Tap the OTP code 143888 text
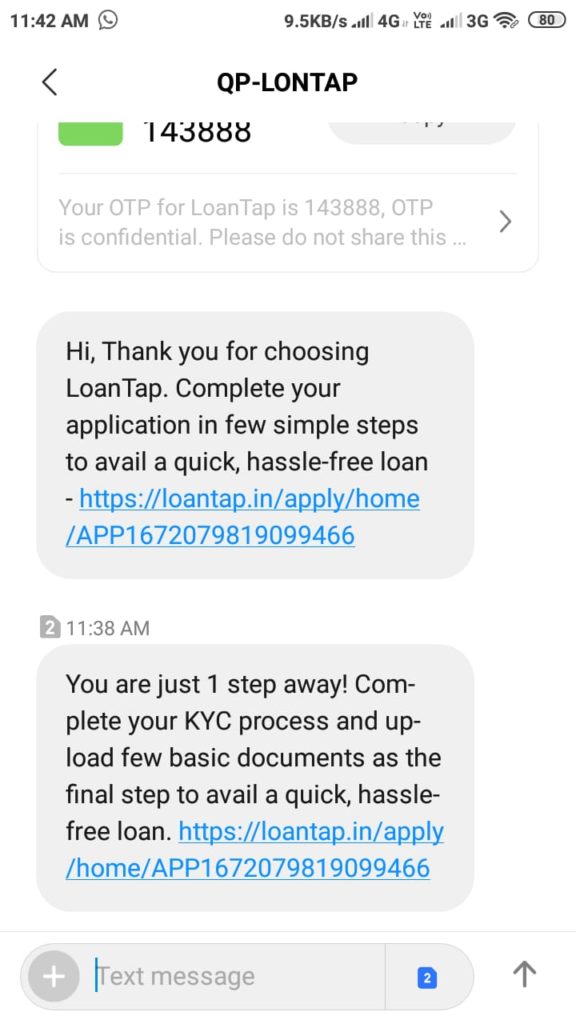Screen dimensions: 576x1024 click(197, 133)
